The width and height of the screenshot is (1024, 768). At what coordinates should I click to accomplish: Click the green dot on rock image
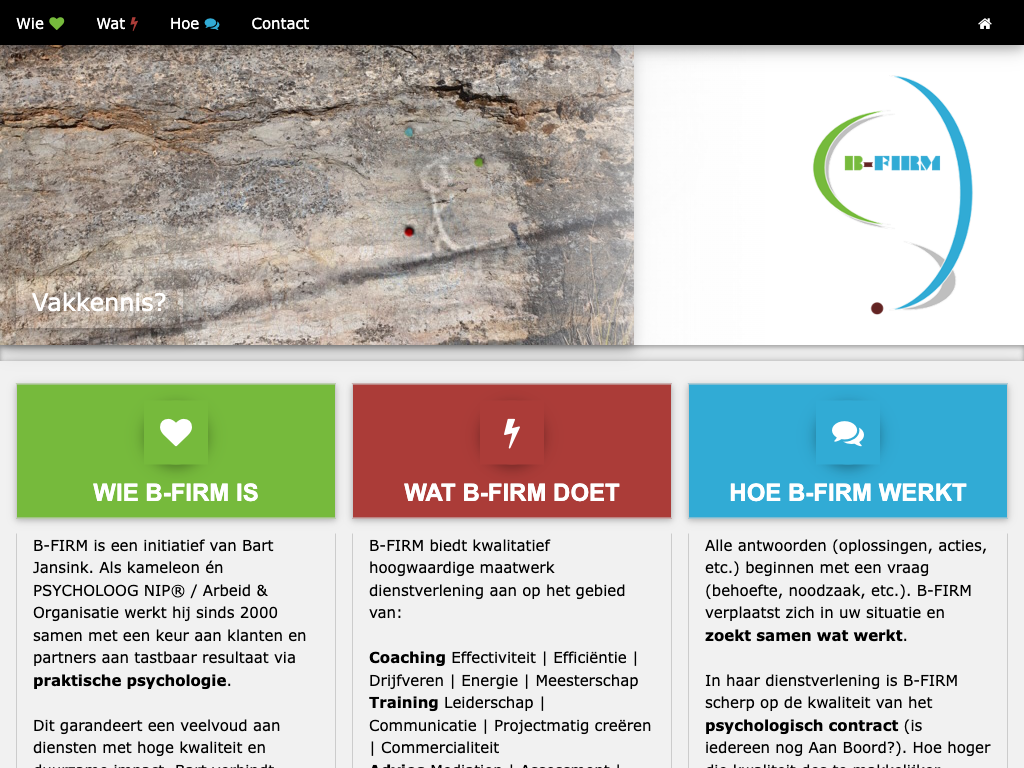[x=479, y=161]
